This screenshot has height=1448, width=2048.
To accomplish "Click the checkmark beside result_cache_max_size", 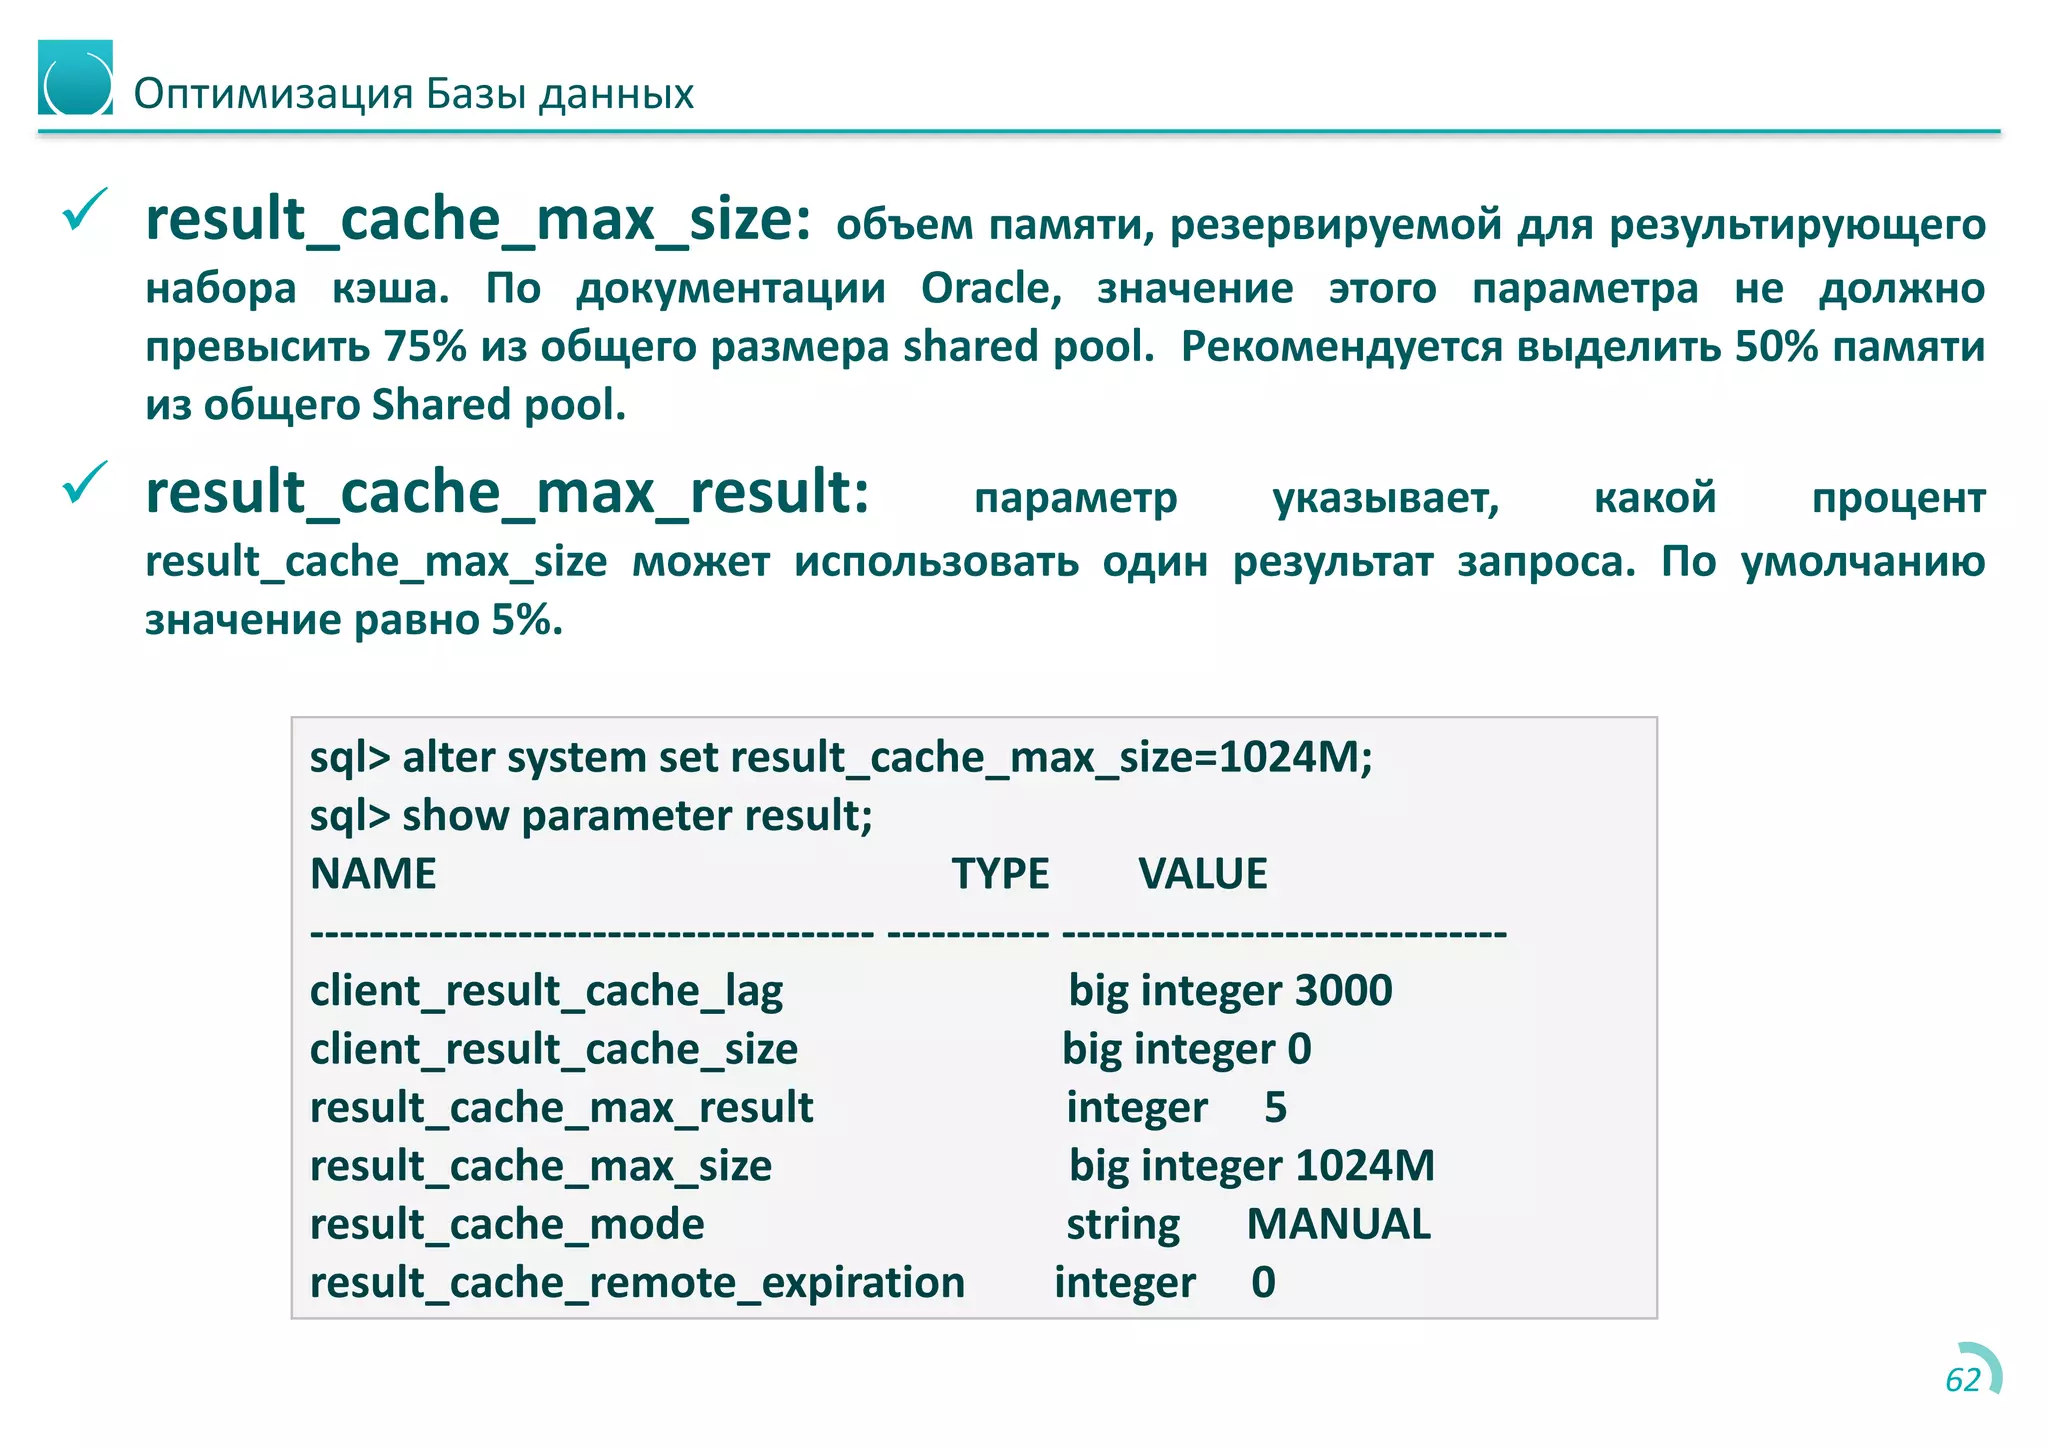I will (x=85, y=209).
